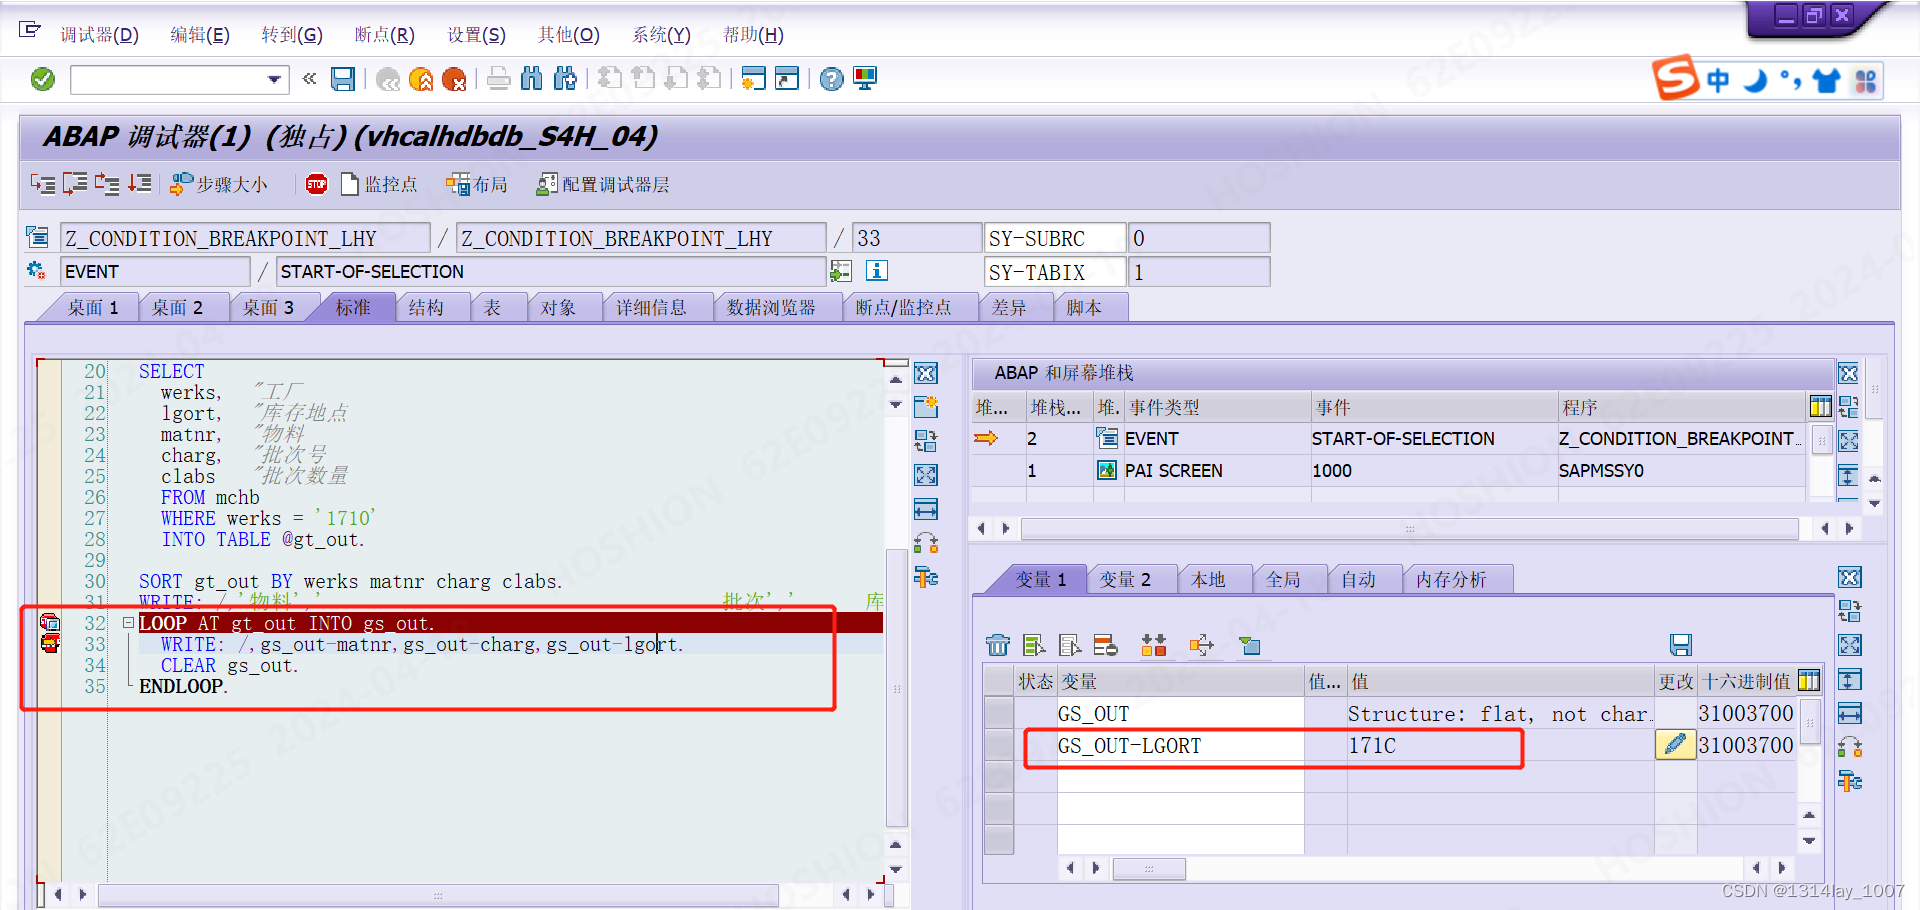Click the stack panel horizontal scrollbar thumb
The image size is (1920, 910).
tap(1409, 528)
